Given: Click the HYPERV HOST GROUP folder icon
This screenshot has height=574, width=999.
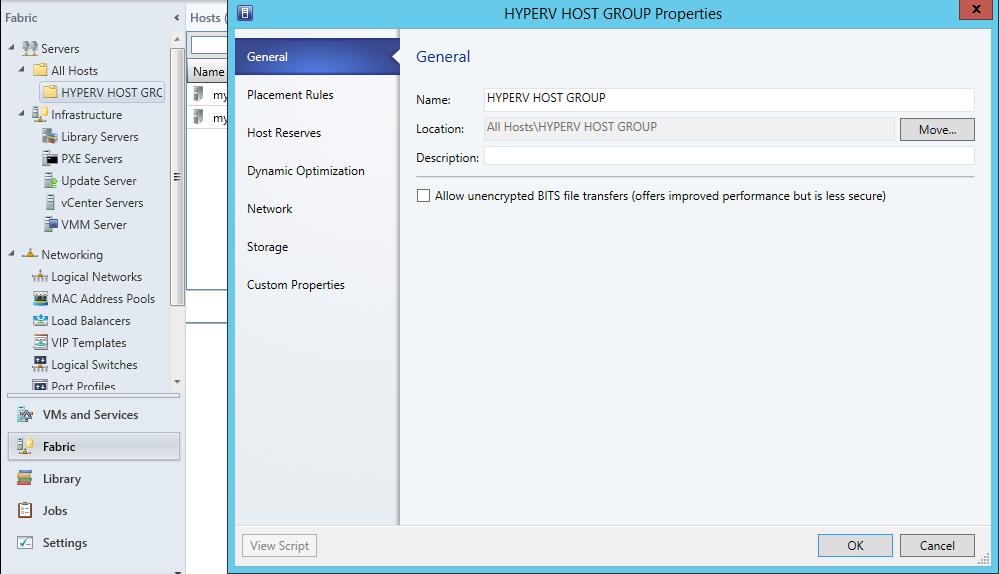Looking at the screenshot, I should (50, 92).
